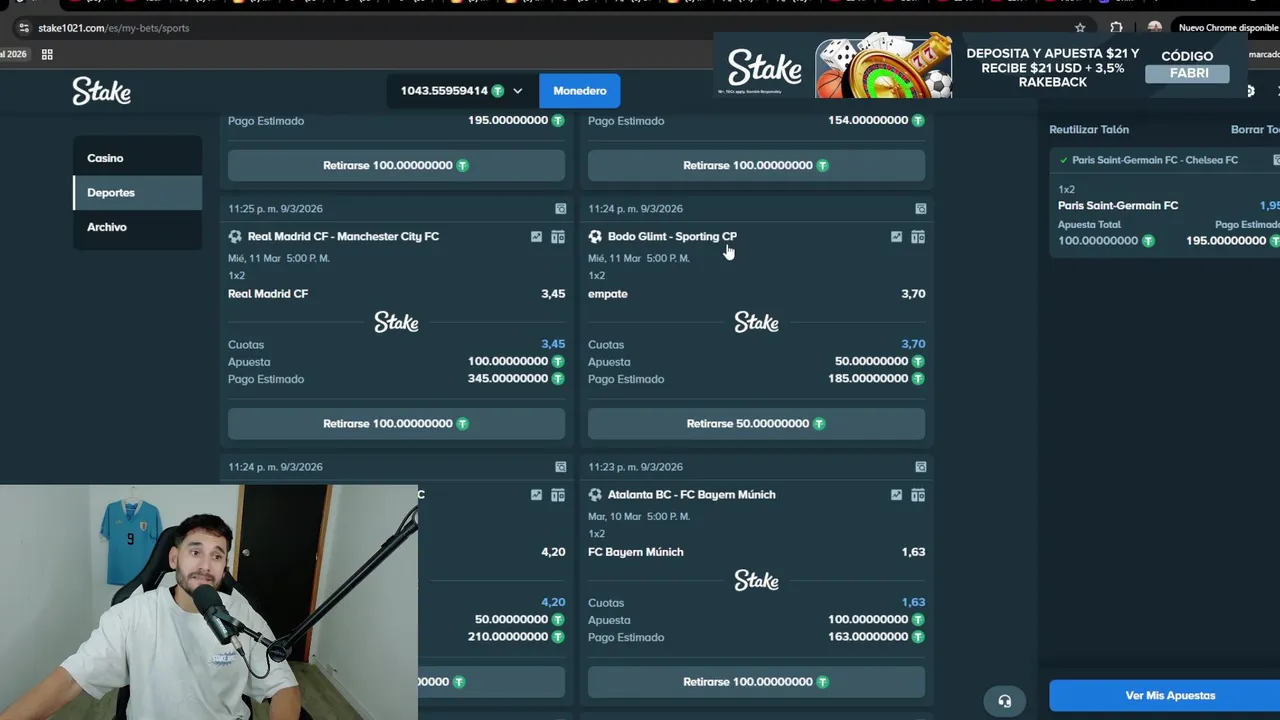Click 'Mar, 10 Mar 5:00 P. M.' date text
The image size is (1280, 720).
(x=638, y=516)
